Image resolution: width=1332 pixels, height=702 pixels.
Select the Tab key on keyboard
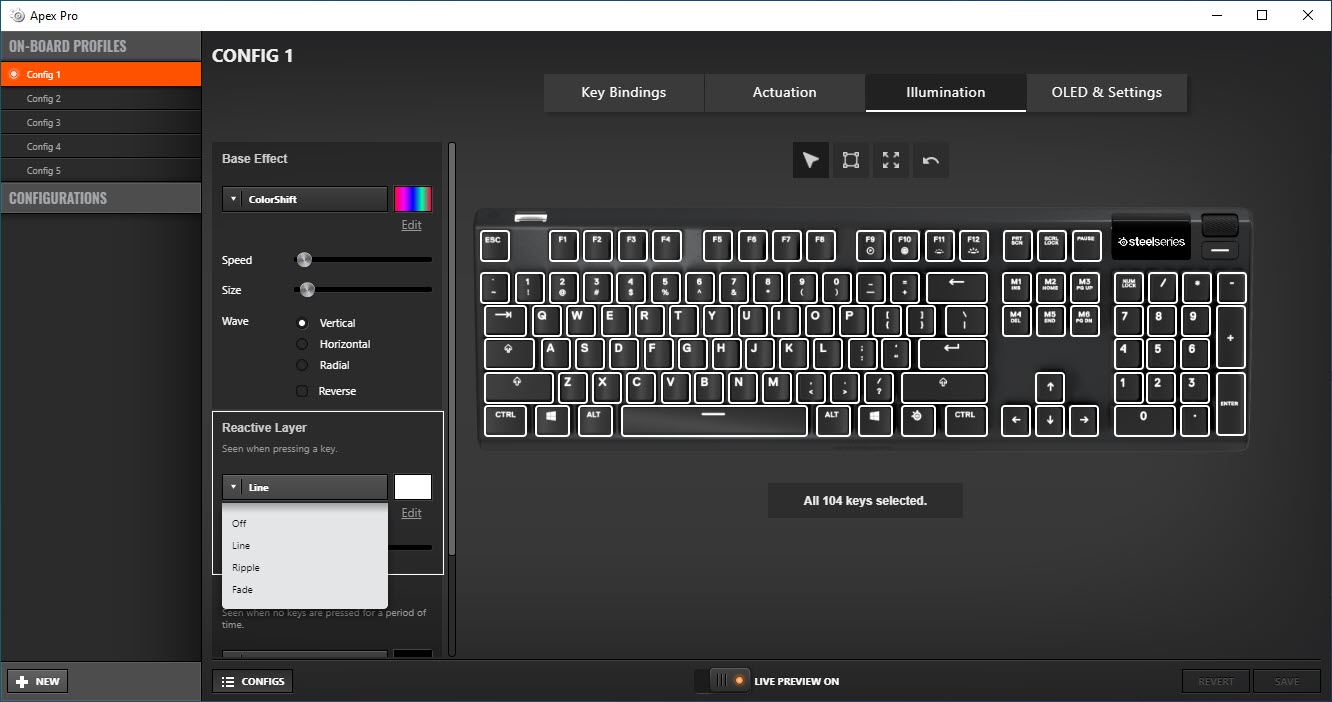tap(506, 321)
